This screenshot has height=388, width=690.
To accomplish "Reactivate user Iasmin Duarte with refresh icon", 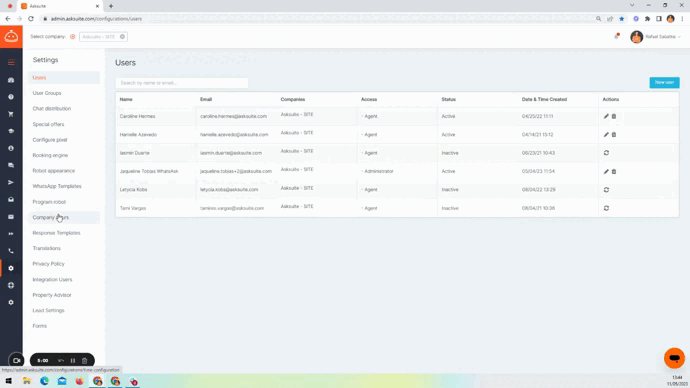I will (x=606, y=153).
